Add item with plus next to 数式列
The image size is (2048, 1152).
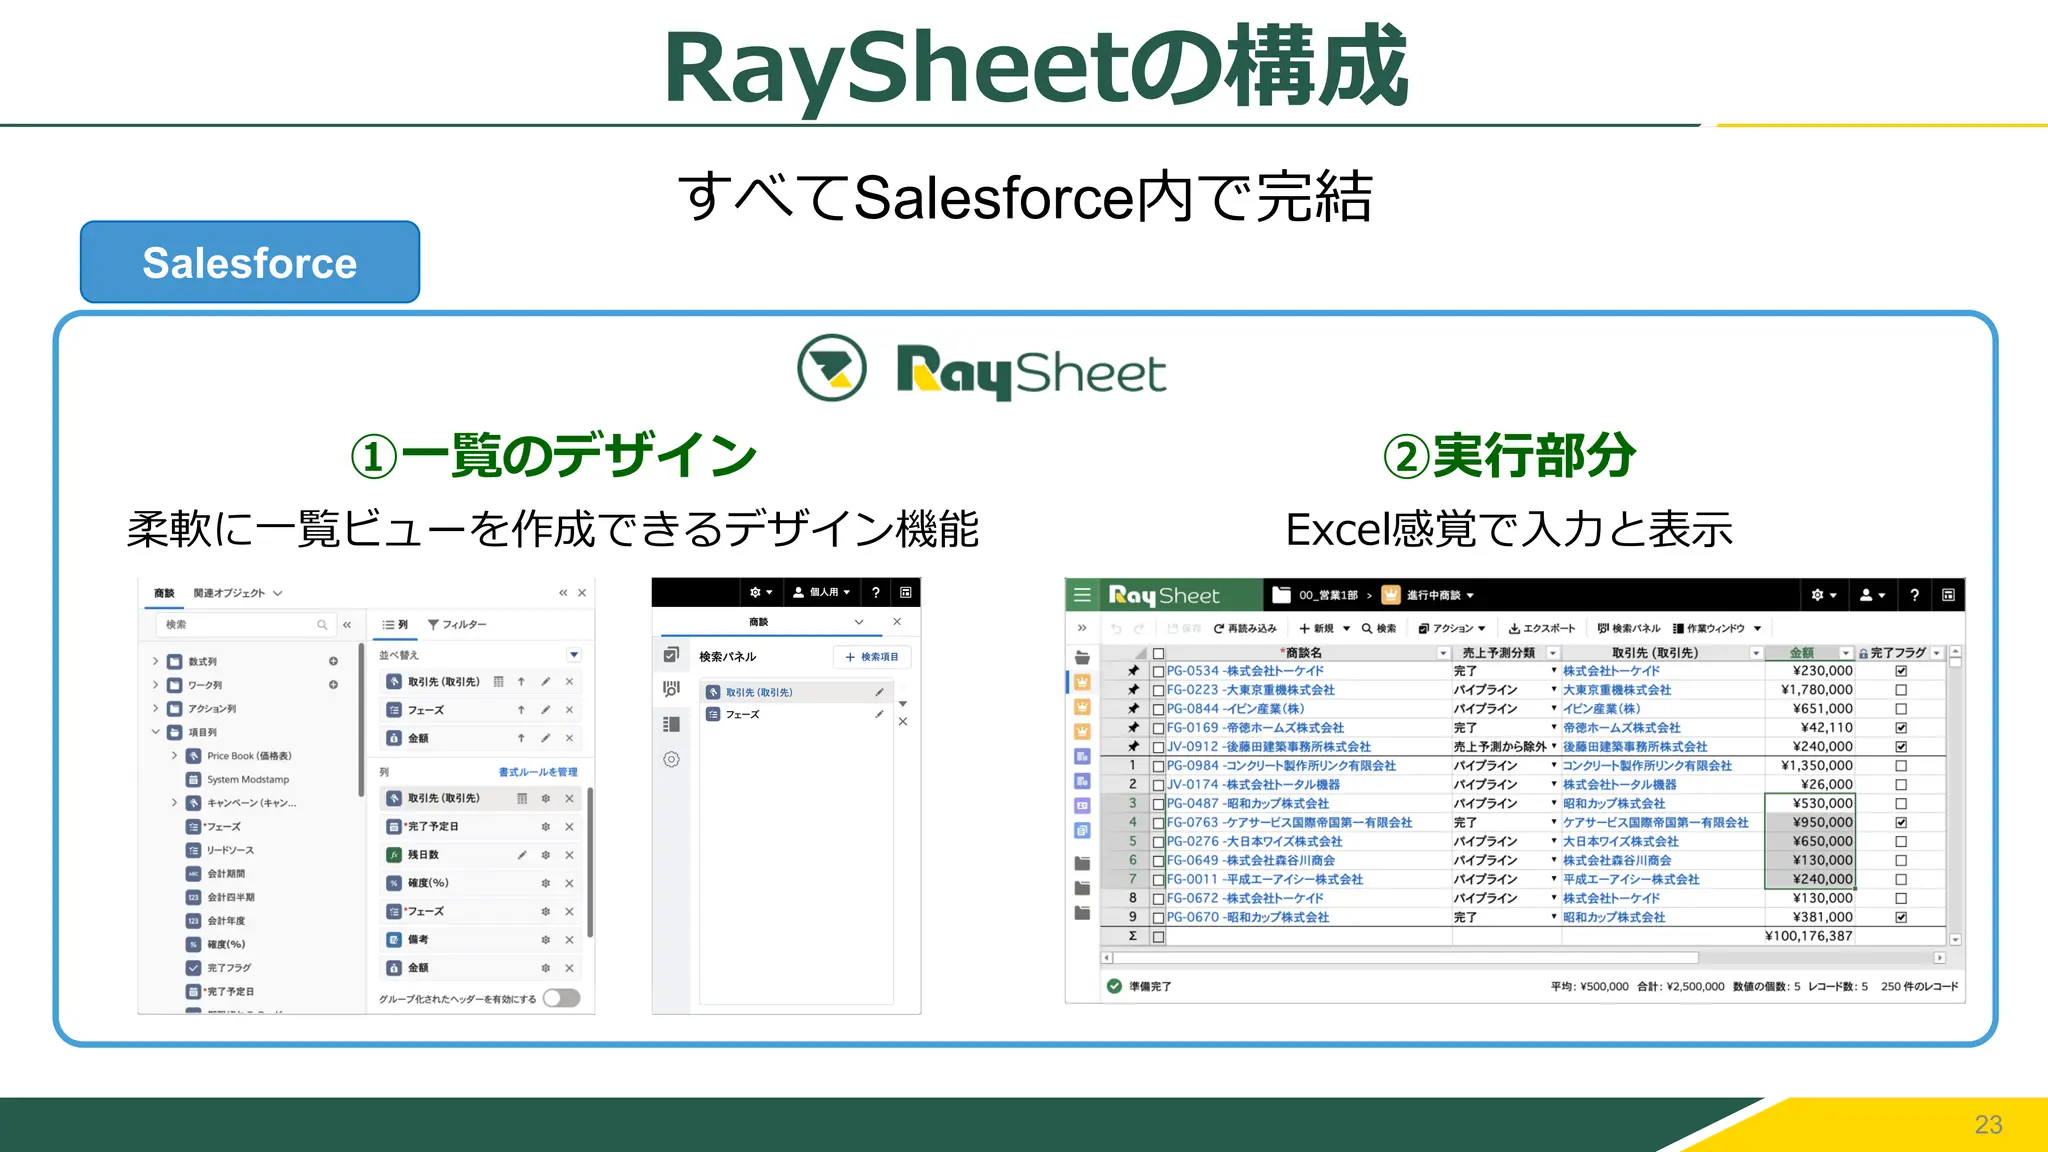pyautogui.click(x=333, y=661)
